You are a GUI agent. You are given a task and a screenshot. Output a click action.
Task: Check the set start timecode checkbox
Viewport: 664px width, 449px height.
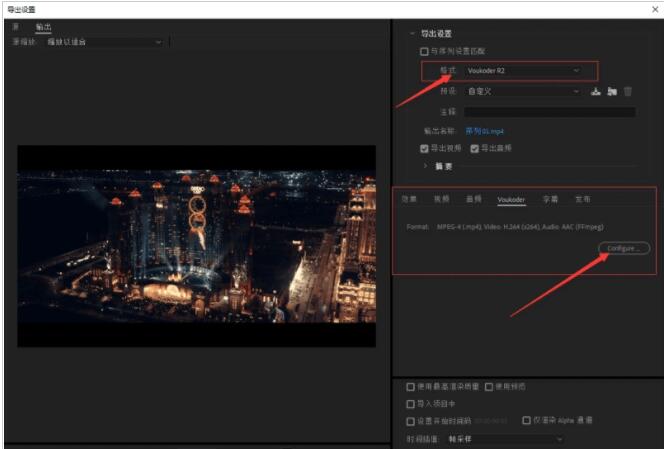click(410, 421)
